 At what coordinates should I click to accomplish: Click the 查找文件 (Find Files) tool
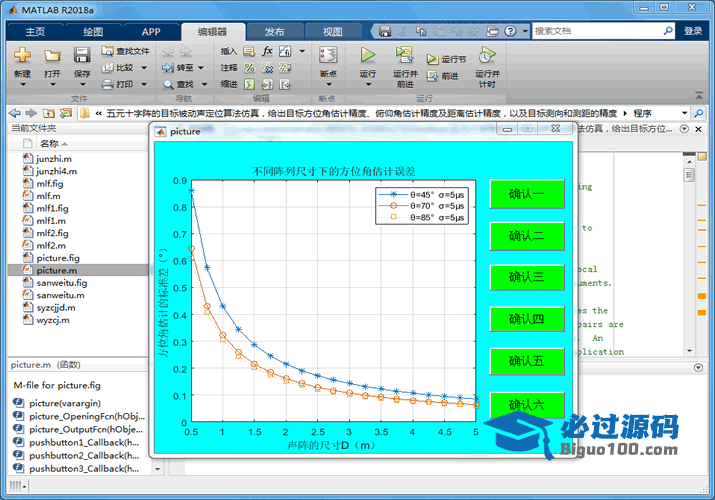tap(125, 50)
